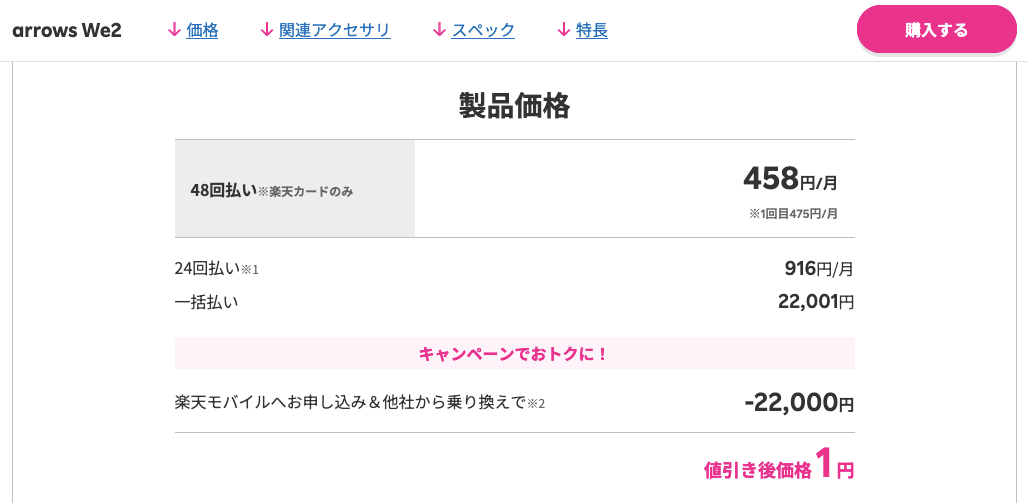Click the -22,000円 discount amount

click(x=799, y=403)
